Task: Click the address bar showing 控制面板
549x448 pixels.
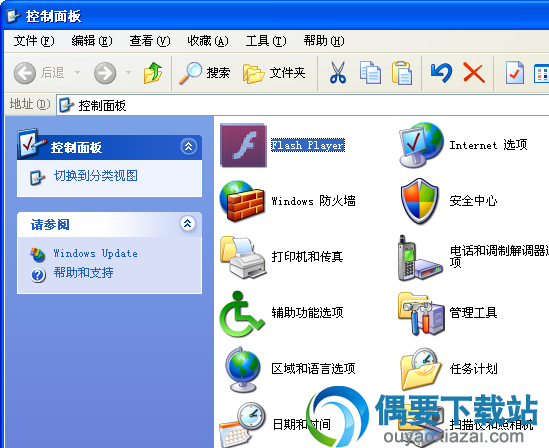Action: [x=303, y=105]
